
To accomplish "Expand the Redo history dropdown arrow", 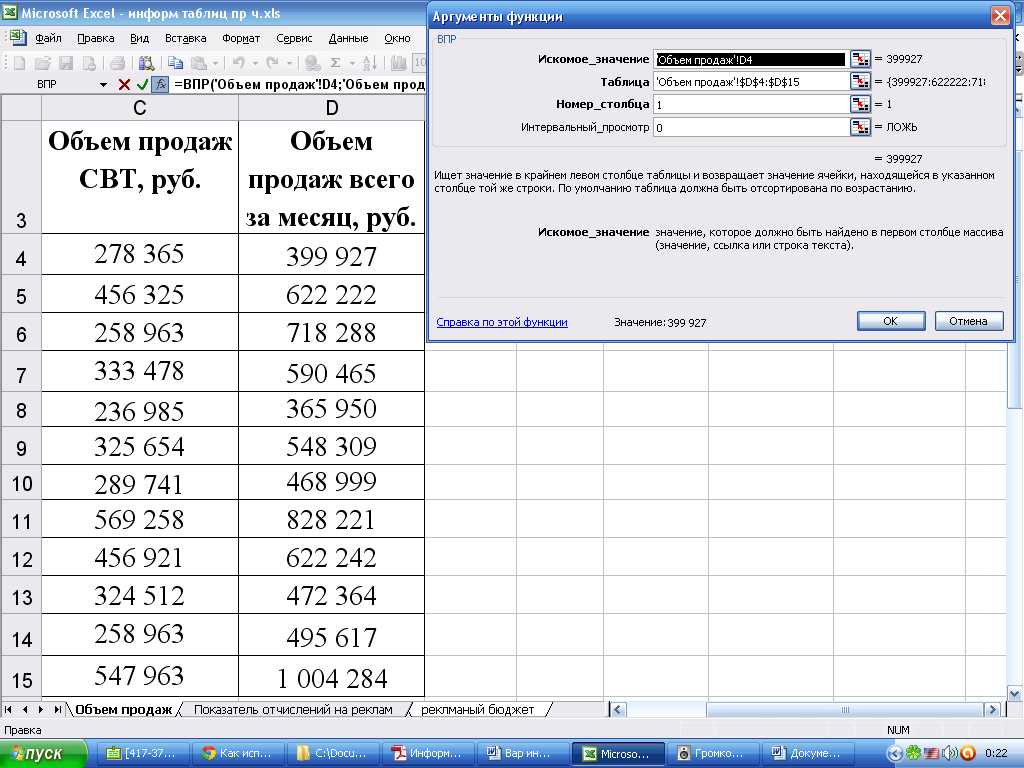I will pyautogui.click(x=289, y=63).
